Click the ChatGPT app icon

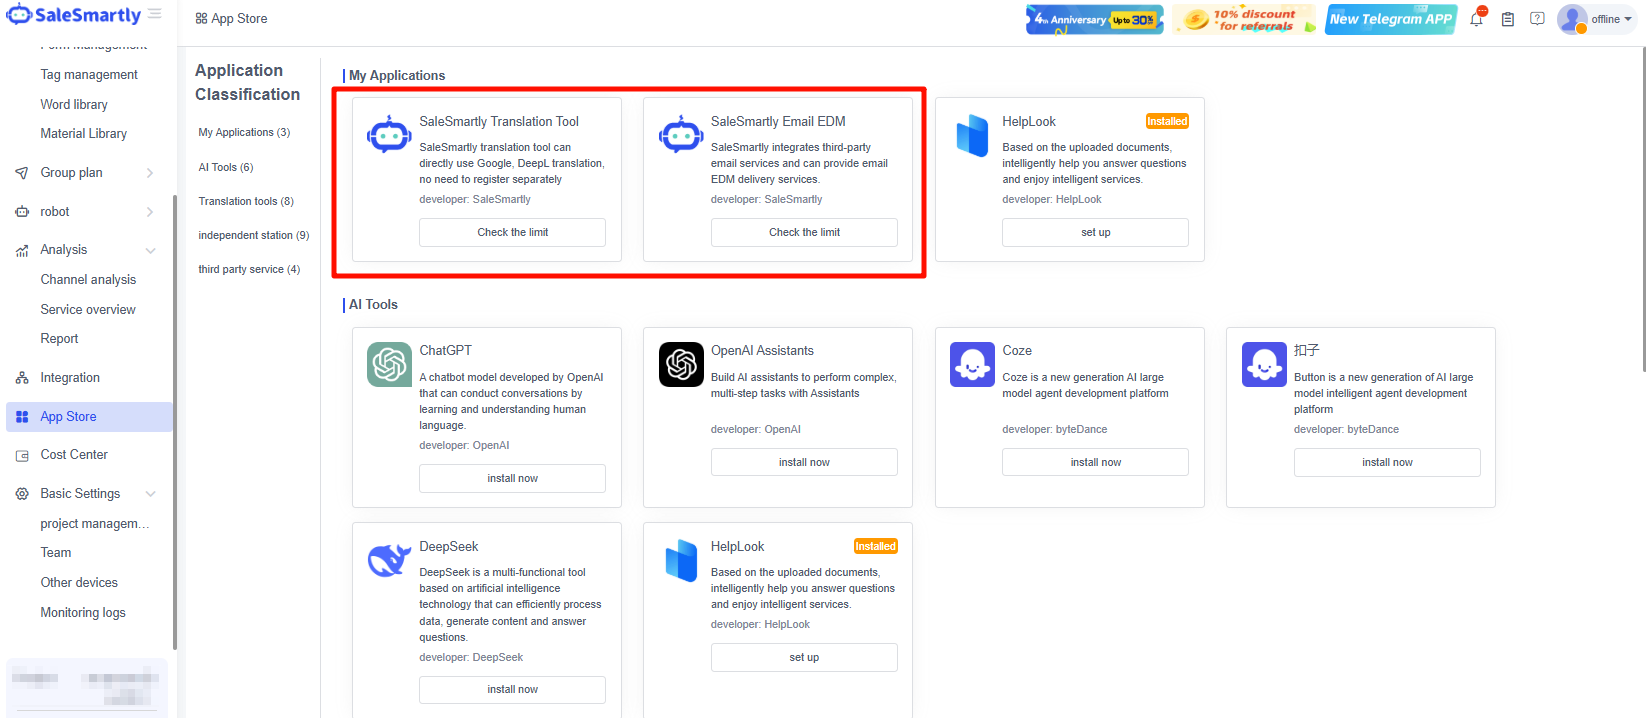click(389, 364)
